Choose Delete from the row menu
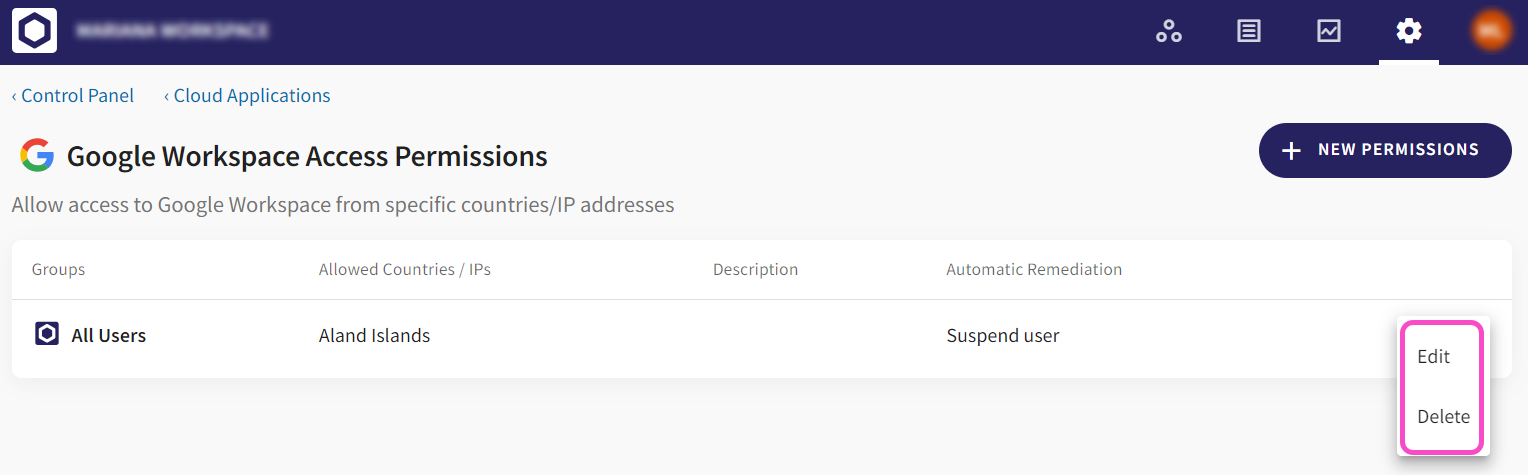 [x=1443, y=417]
